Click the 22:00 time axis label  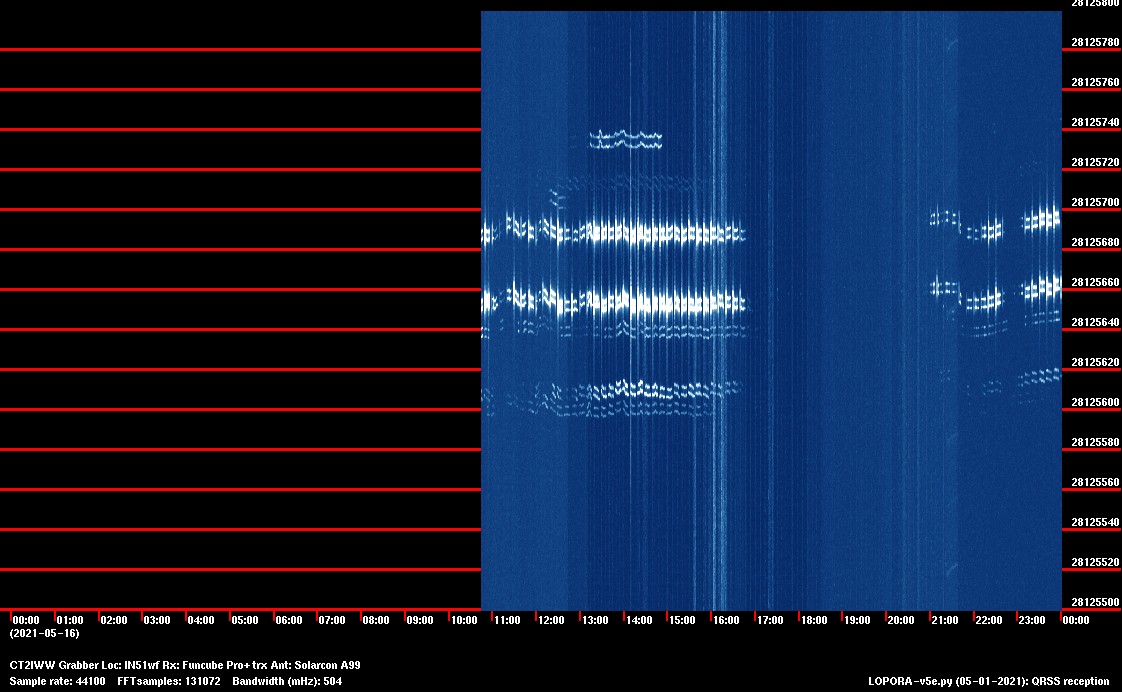click(x=989, y=620)
